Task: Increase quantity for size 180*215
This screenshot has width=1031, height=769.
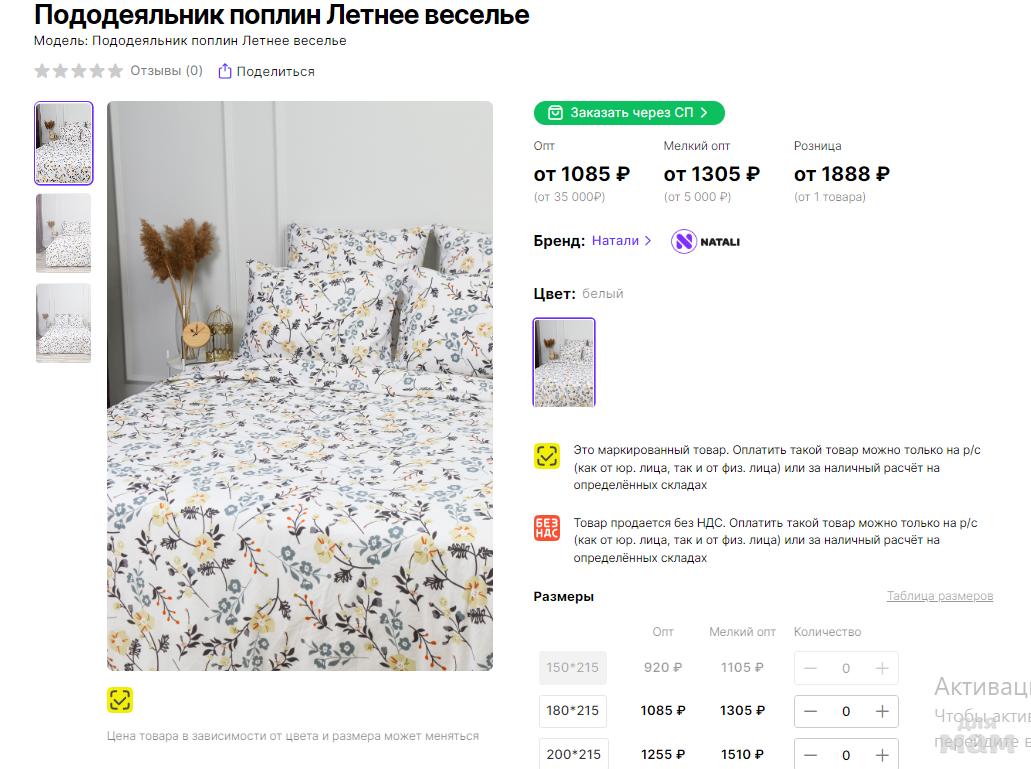Action: tap(882, 711)
